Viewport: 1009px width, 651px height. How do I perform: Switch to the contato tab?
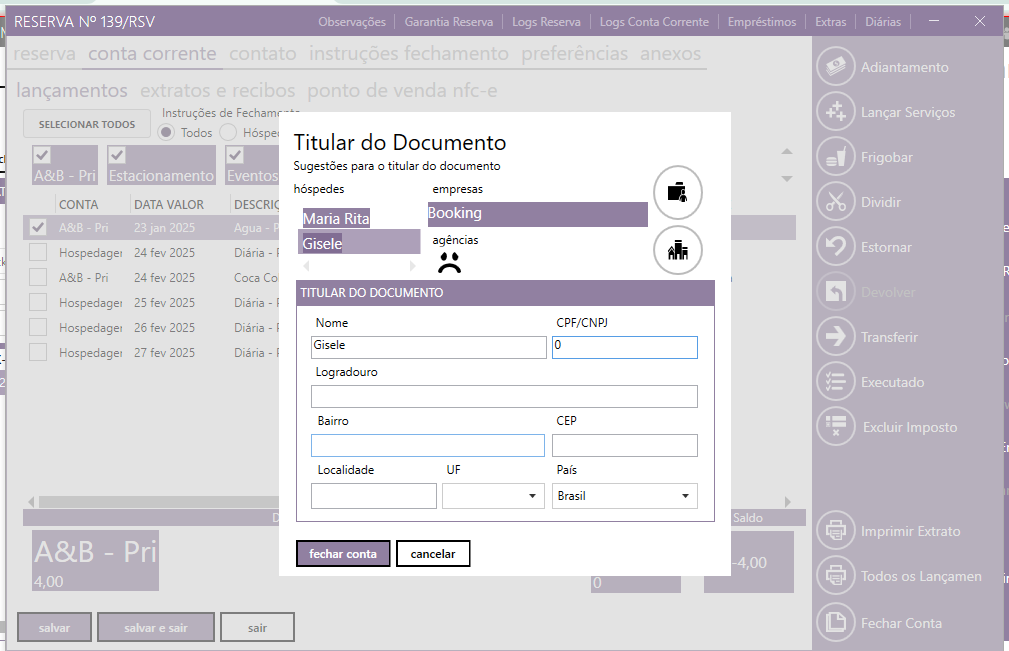(262, 54)
